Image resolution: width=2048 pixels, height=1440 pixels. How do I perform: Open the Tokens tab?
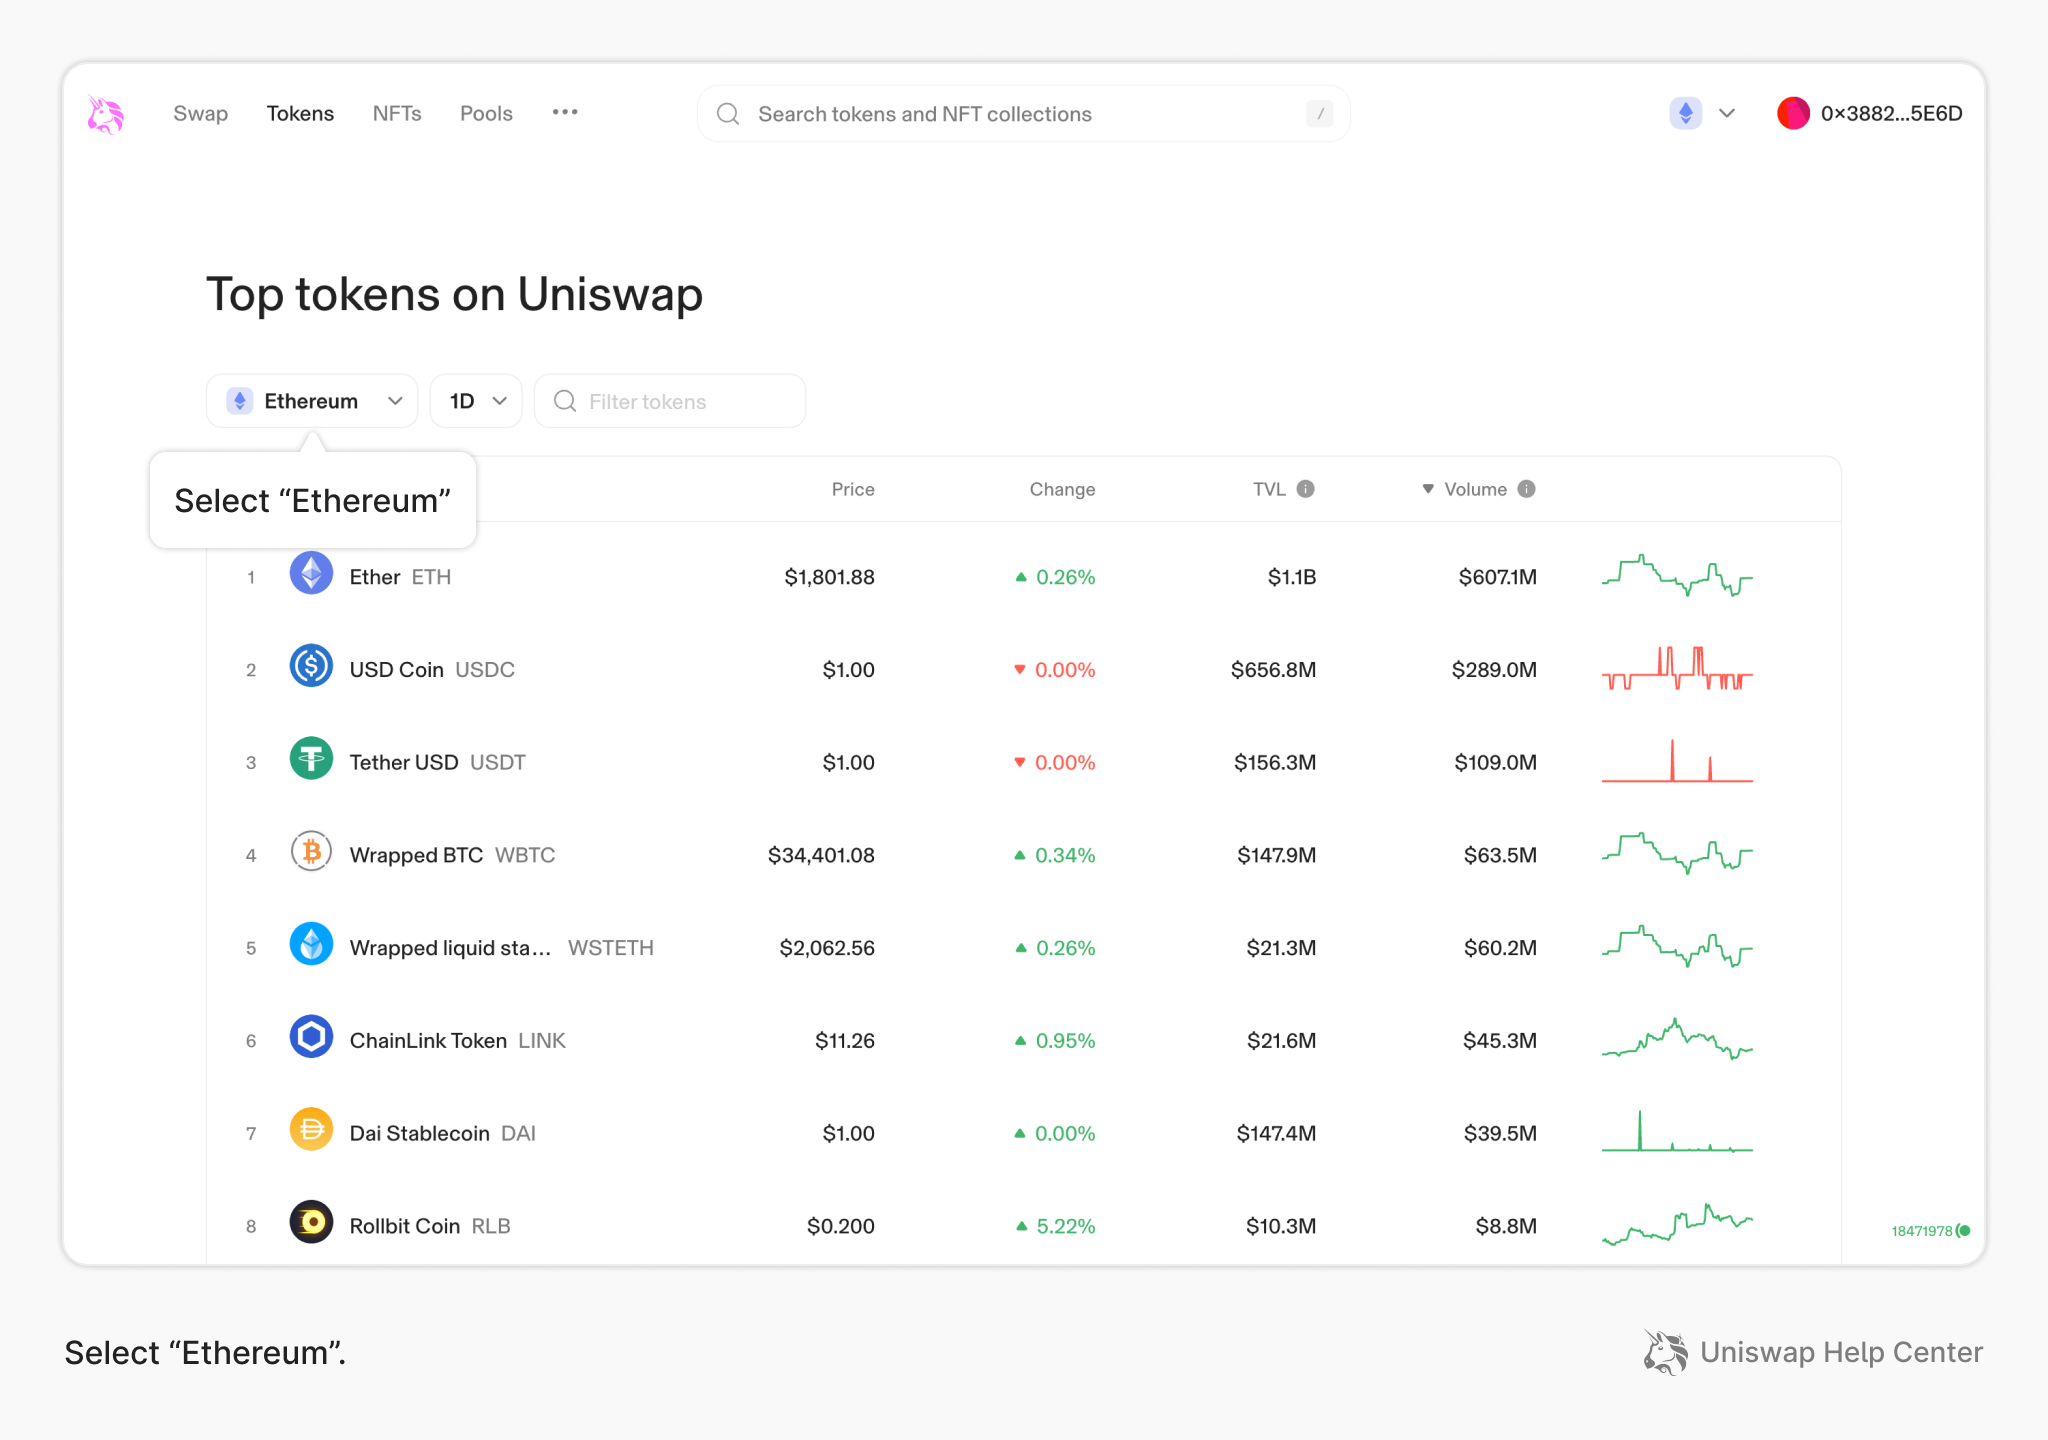(300, 114)
